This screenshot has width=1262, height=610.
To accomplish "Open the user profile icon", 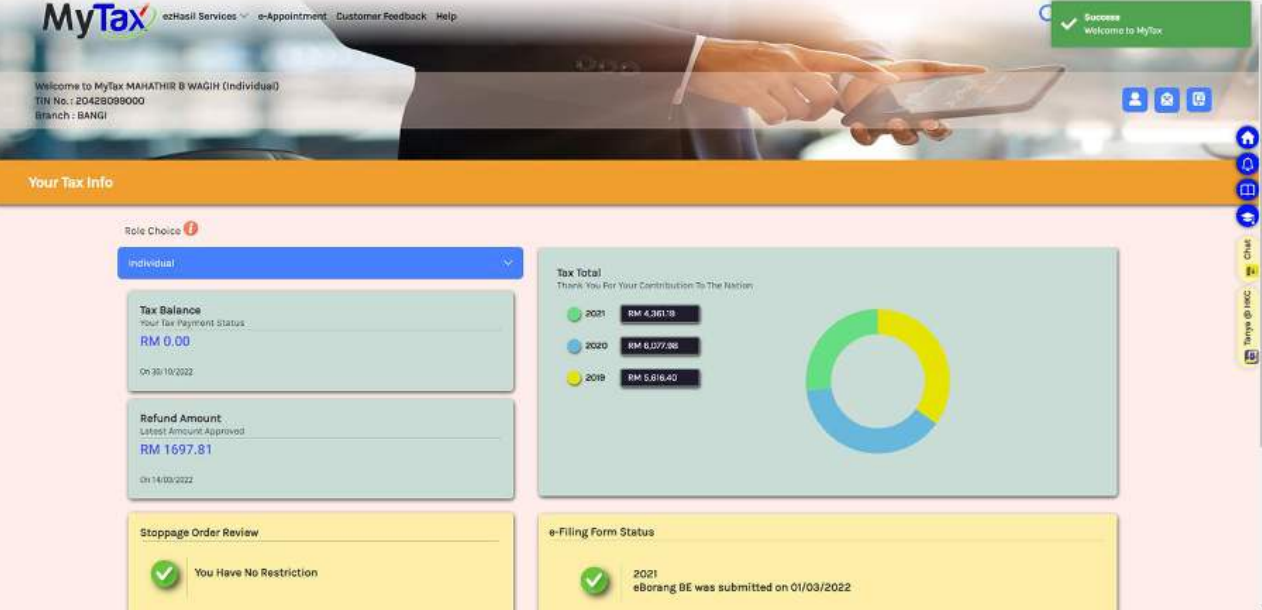I will click(1135, 100).
